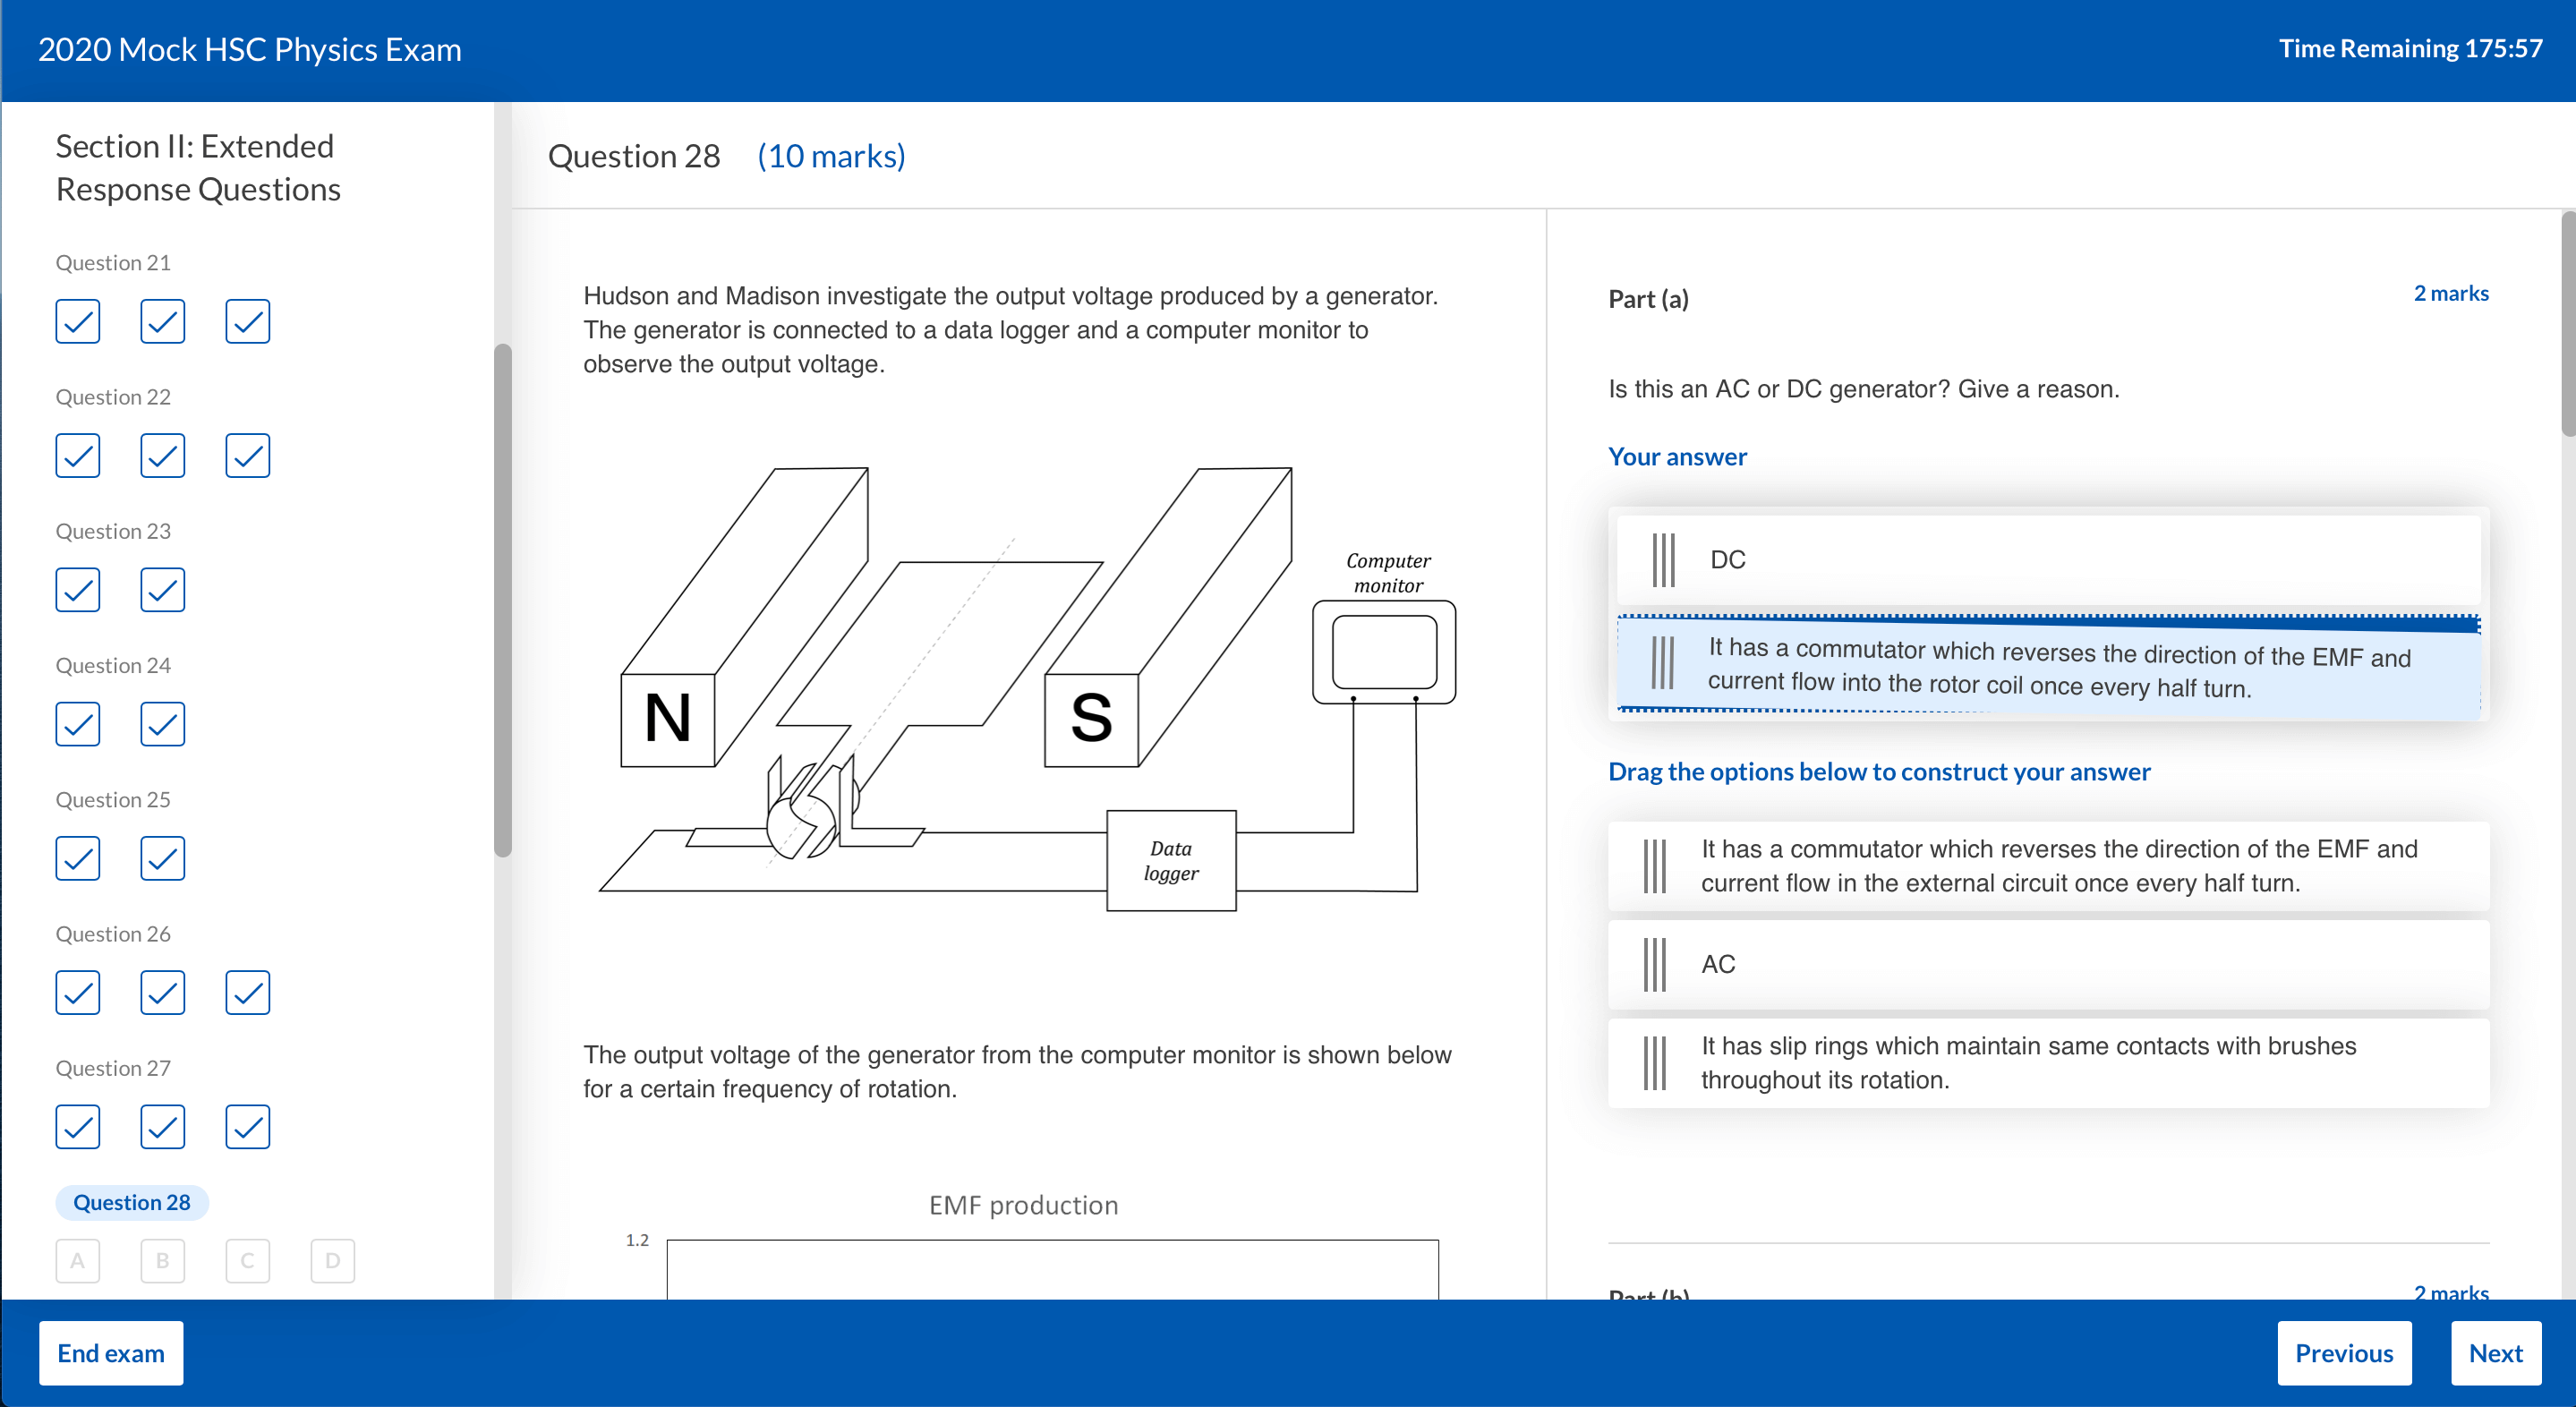Click End exam button
2576x1407 pixels.
pyautogui.click(x=107, y=1353)
